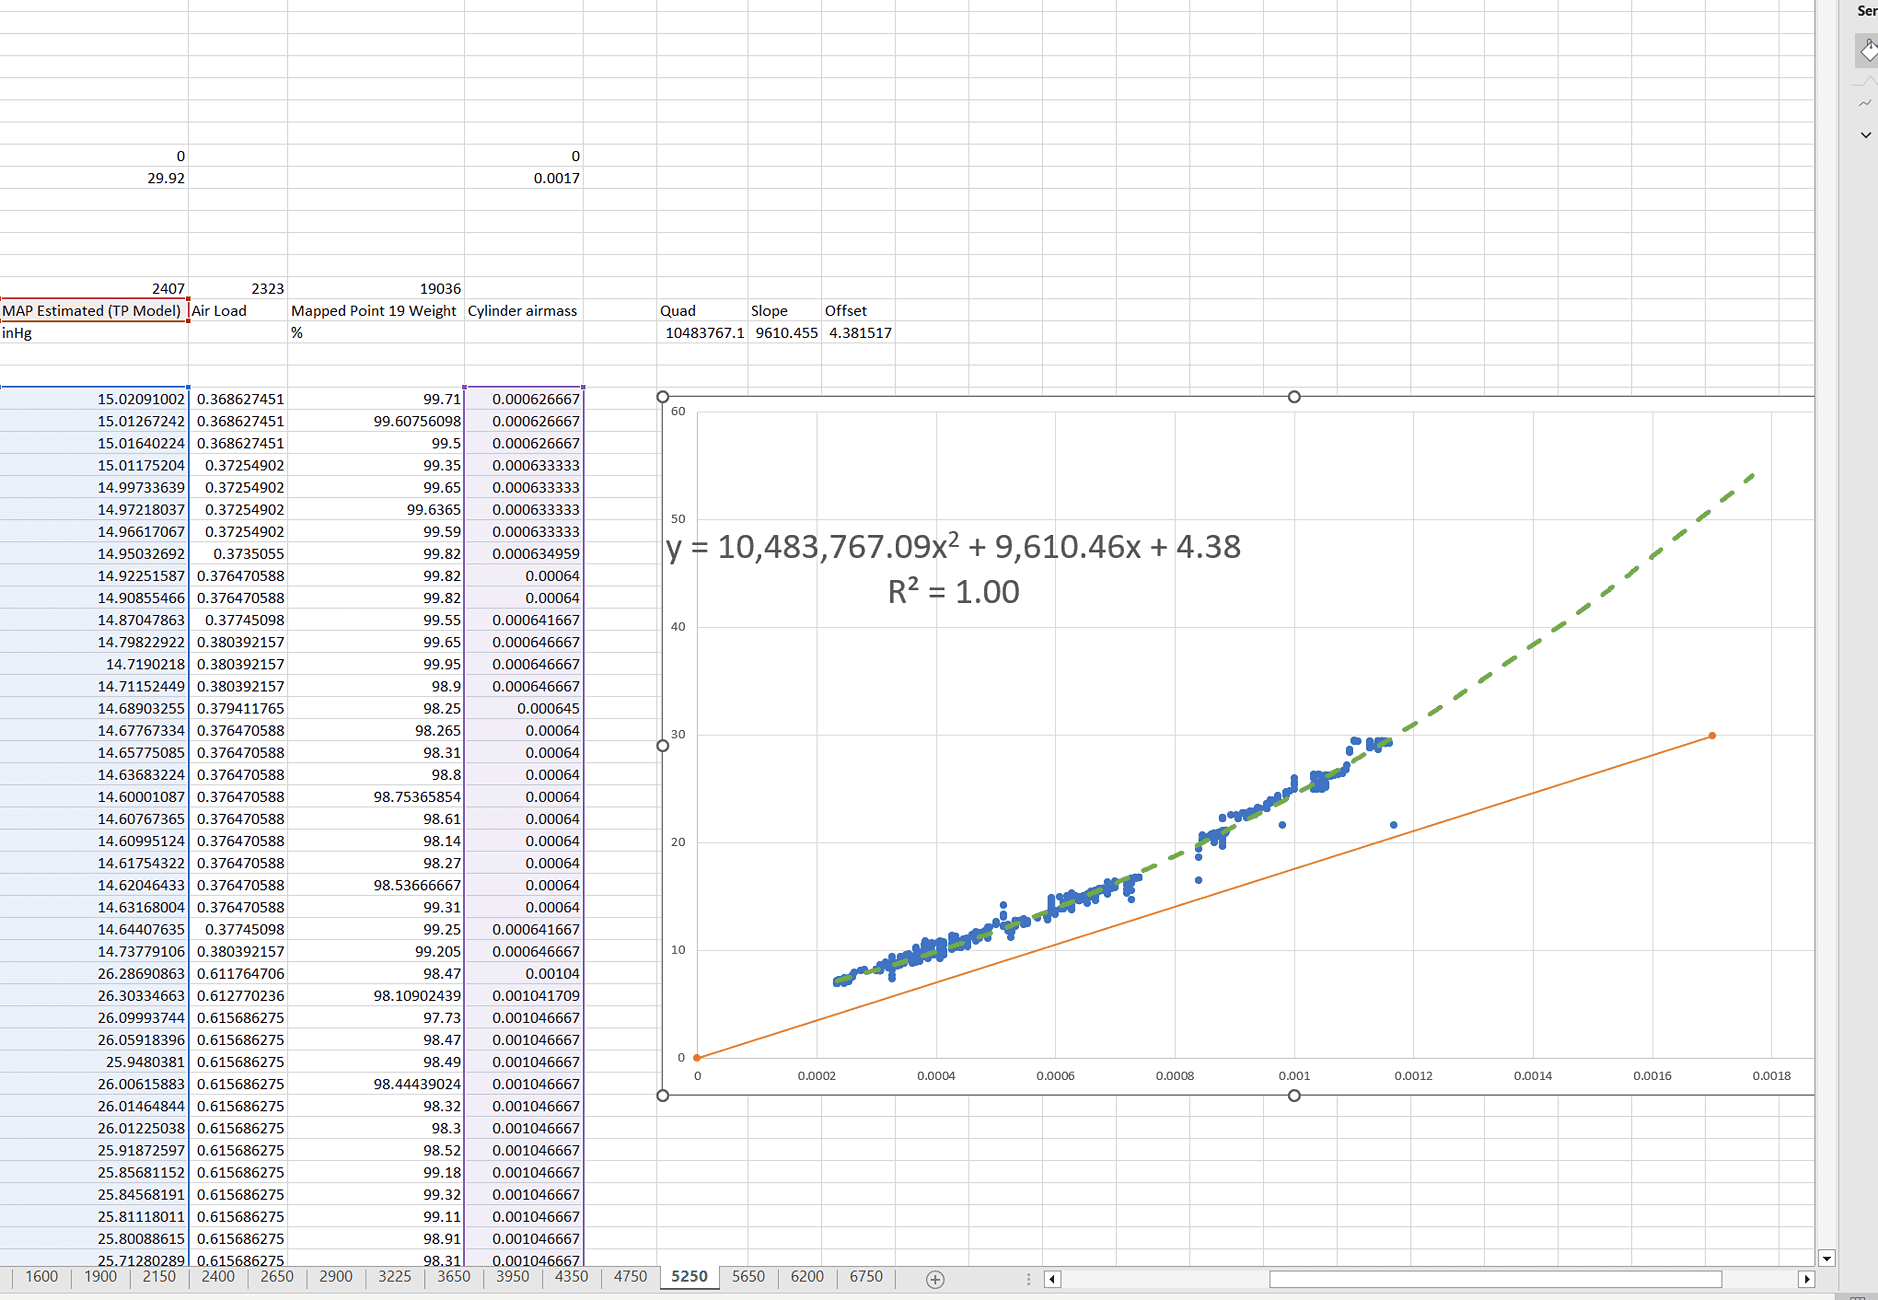The height and width of the screenshot is (1300, 1878).
Task: Select the cell with value 19036
Action: tap(376, 289)
